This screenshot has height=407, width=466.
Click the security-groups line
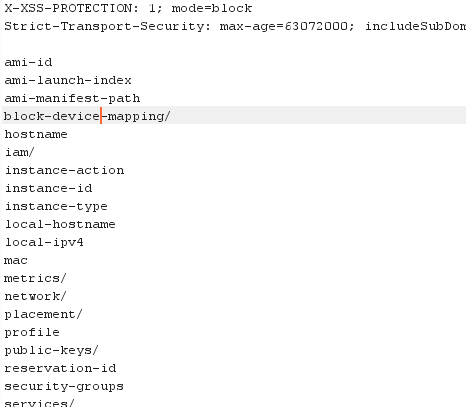[x=64, y=386]
